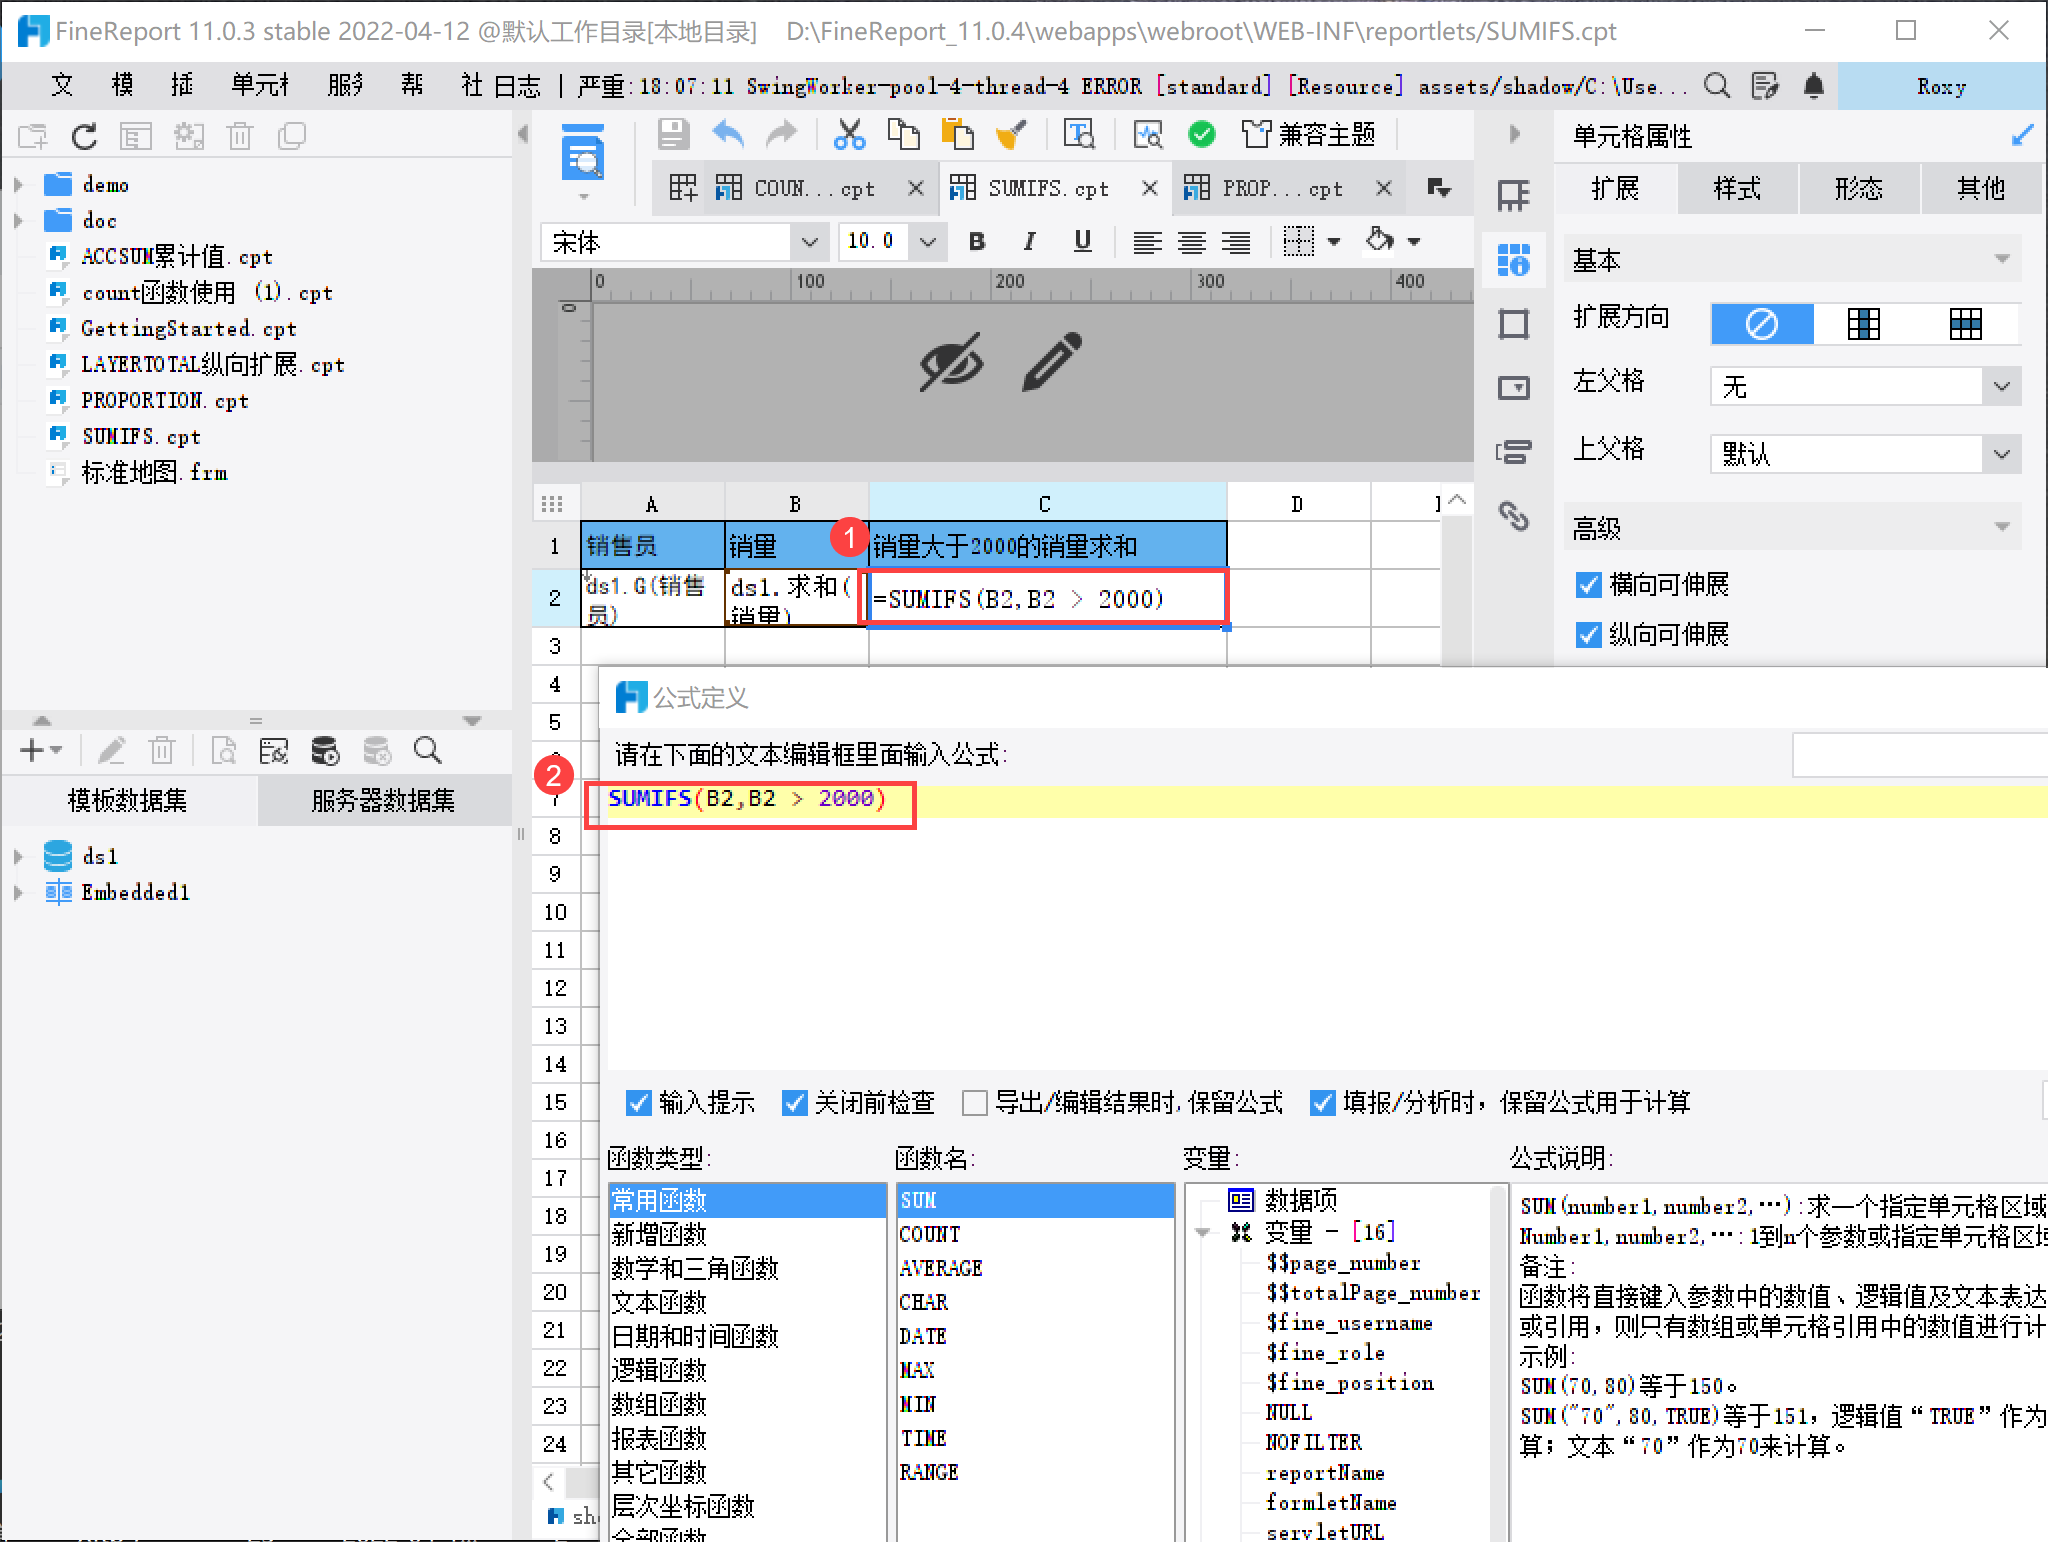Switch to the 样式 tab
This screenshot has width=2048, height=1542.
pyautogui.click(x=1737, y=189)
